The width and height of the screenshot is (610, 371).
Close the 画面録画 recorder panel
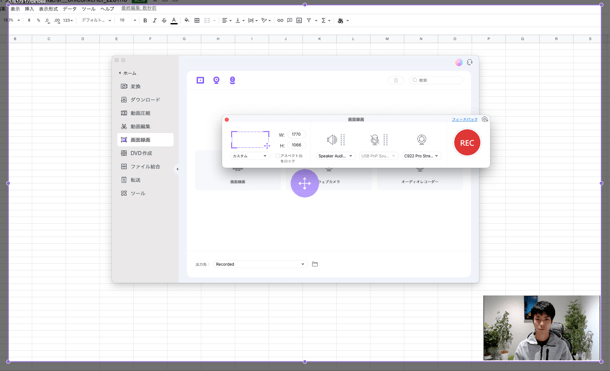point(227,120)
